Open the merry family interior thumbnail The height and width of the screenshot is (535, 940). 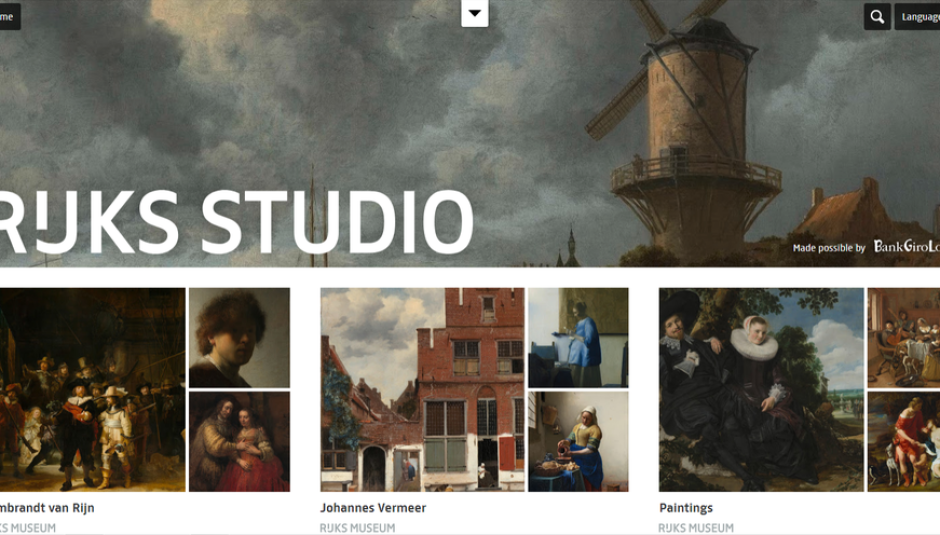click(x=903, y=338)
